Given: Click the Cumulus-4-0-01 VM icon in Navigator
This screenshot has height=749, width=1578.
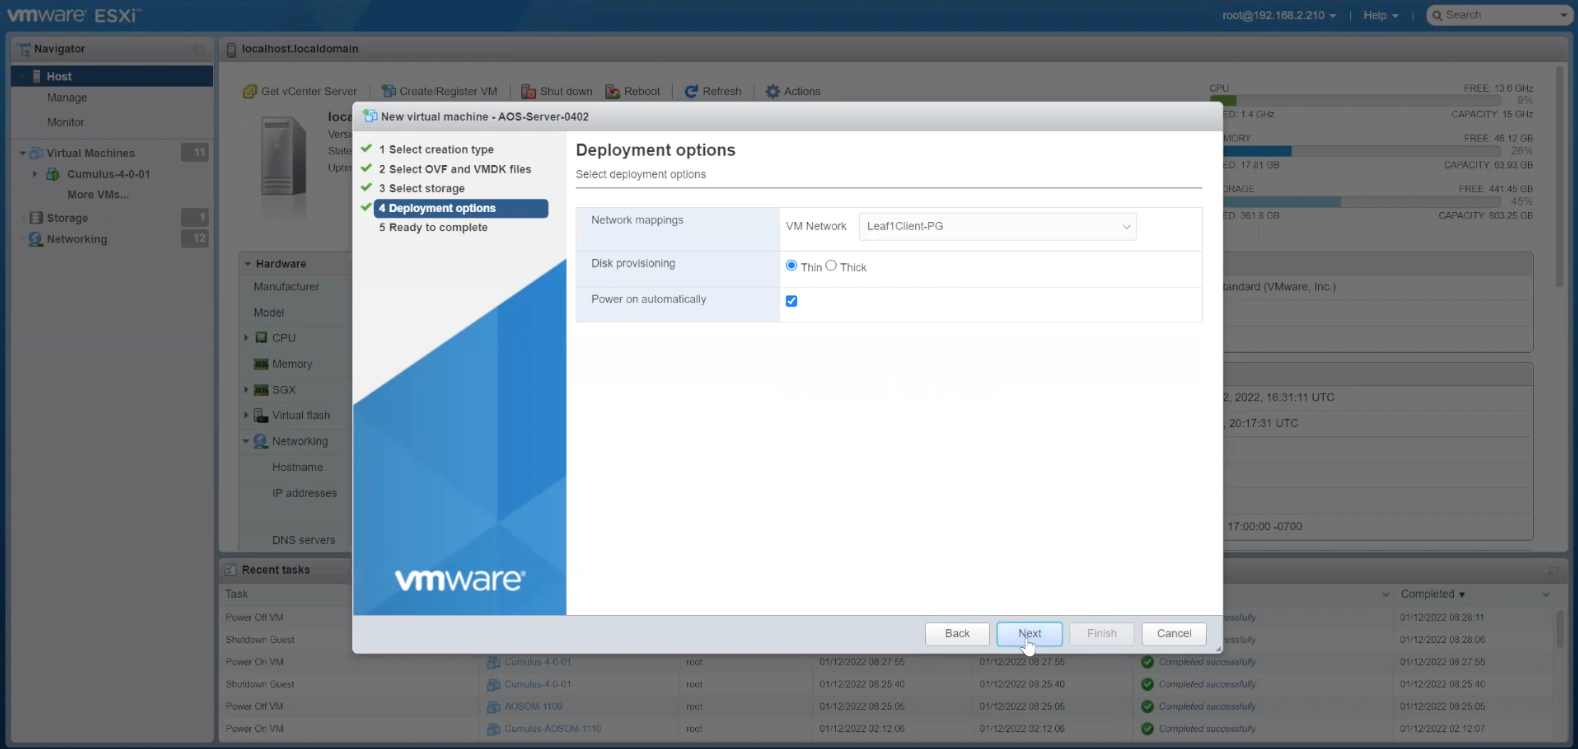Looking at the screenshot, I should pos(53,174).
